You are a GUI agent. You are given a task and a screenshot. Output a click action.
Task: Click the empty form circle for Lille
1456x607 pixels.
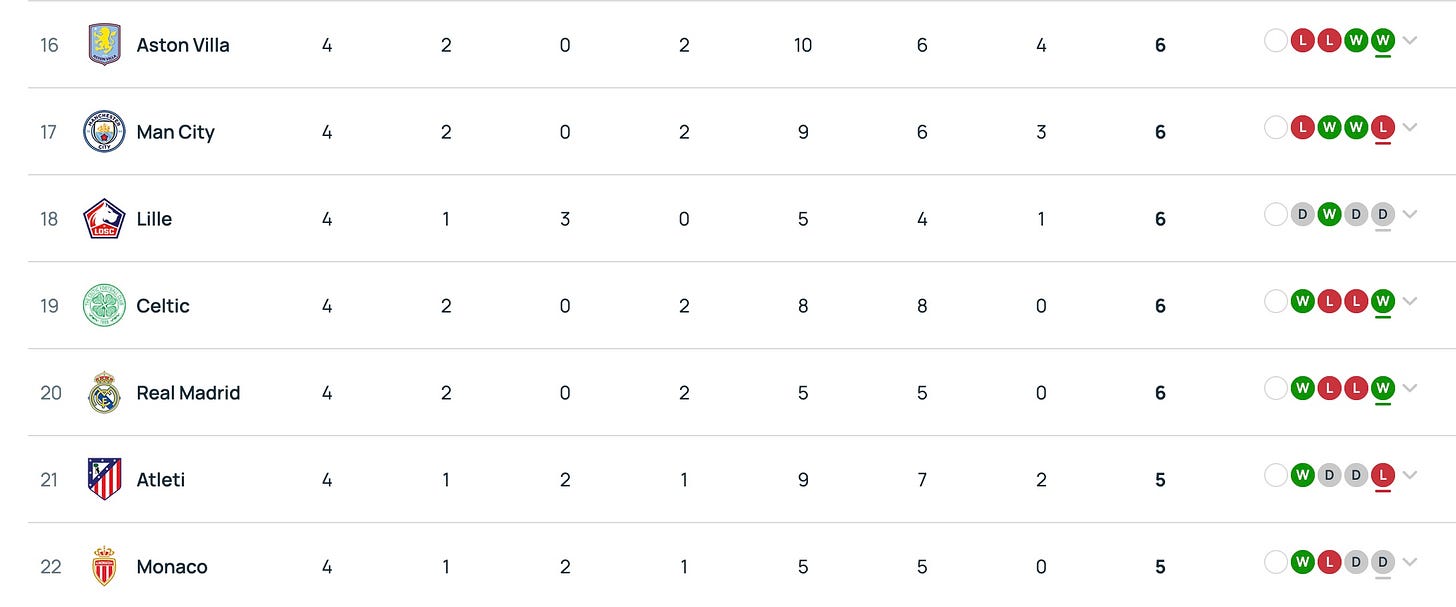(1275, 215)
